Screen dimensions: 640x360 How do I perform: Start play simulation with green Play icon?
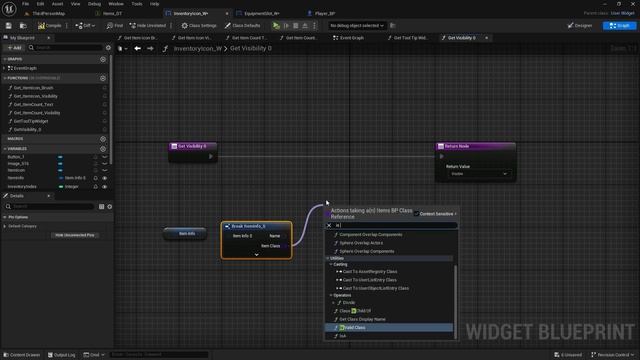click(276, 26)
